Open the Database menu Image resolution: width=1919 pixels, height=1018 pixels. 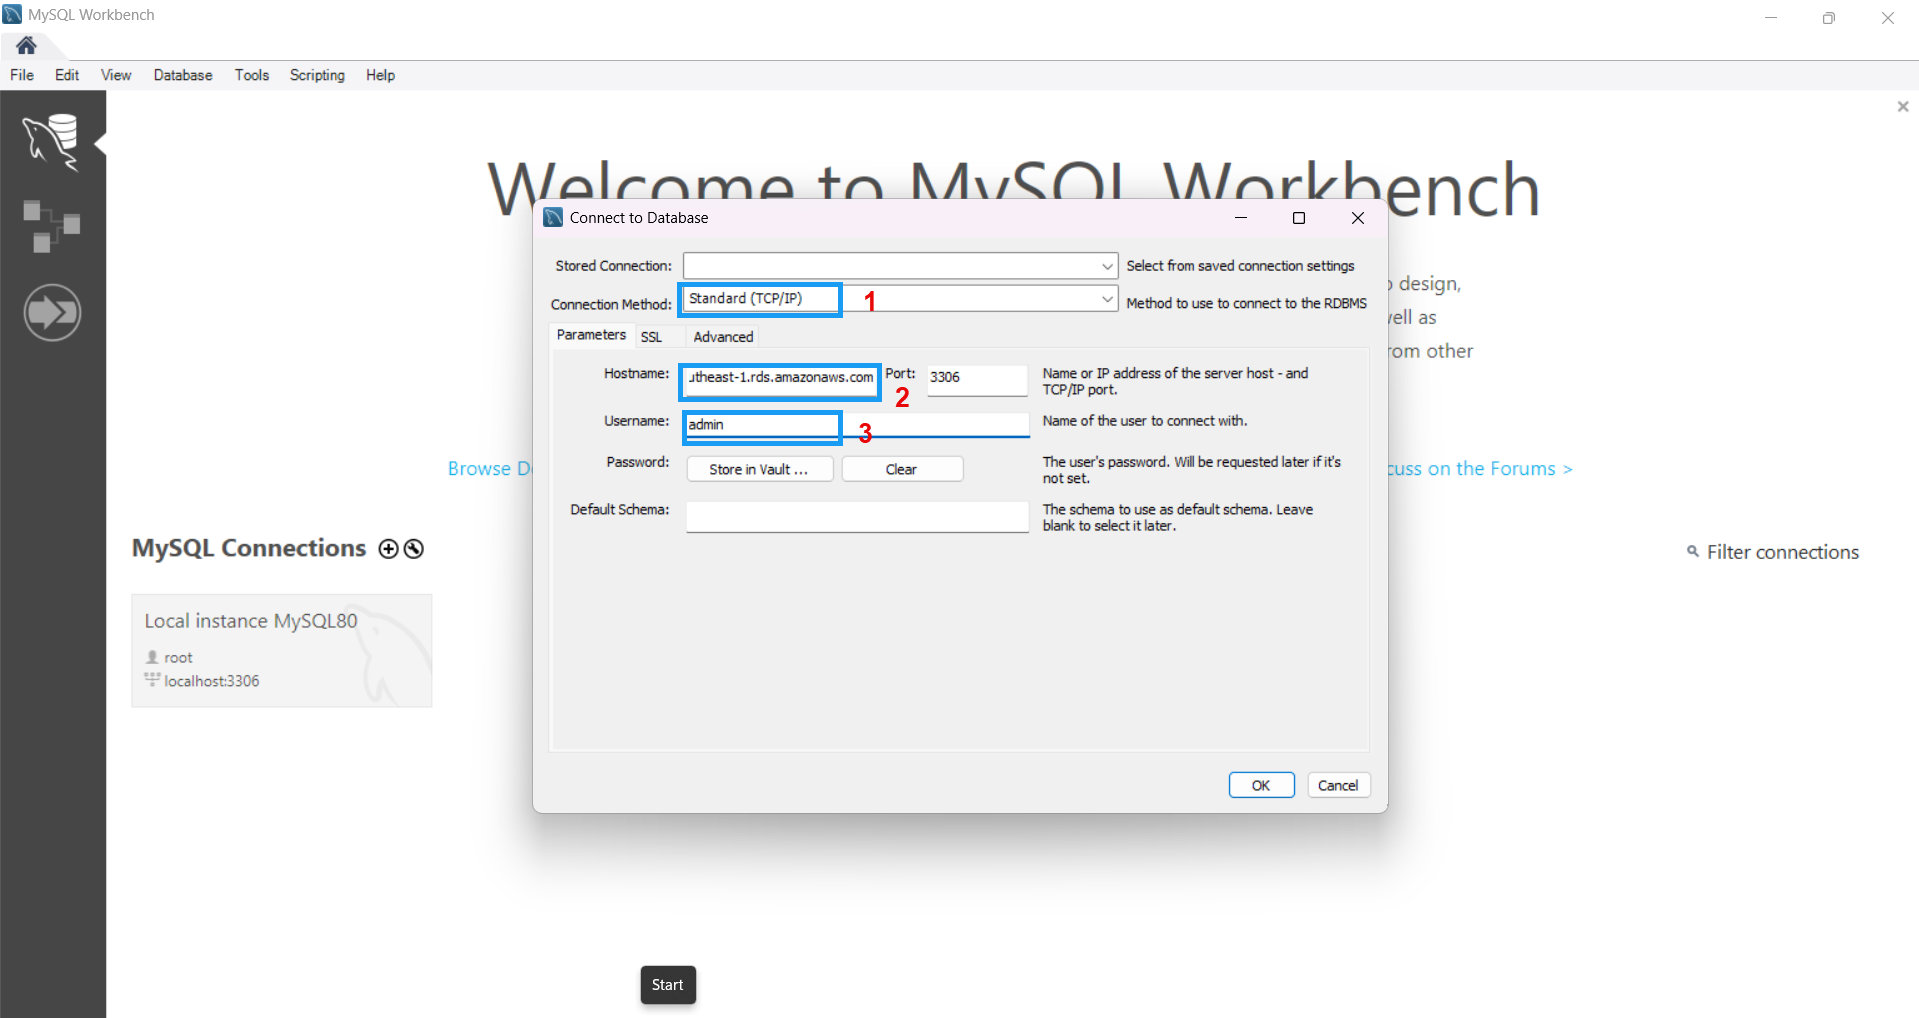point(183,75)
